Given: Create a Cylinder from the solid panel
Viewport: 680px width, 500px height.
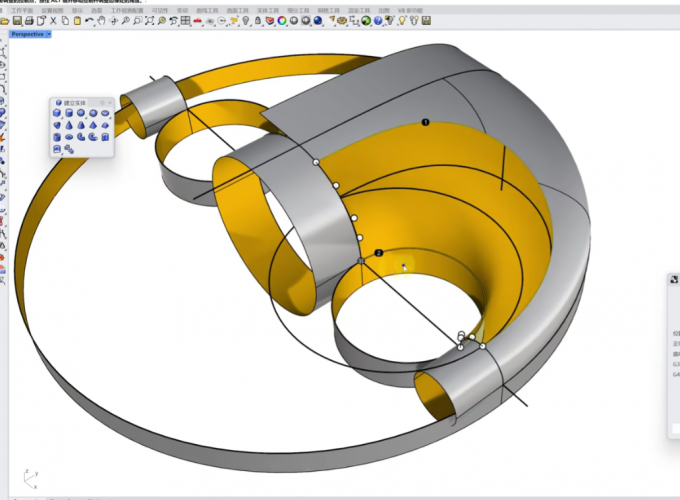Looking at the screenshot, I should pos(69,113).
